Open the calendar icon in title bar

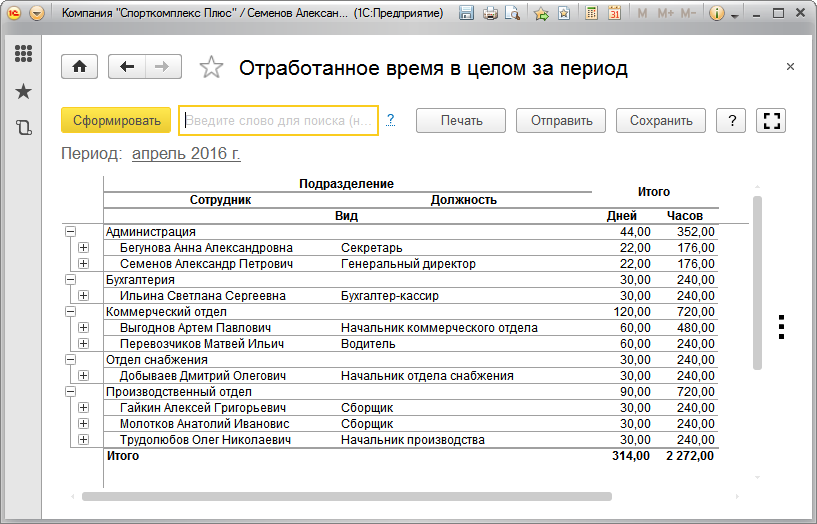click(614, 14)
